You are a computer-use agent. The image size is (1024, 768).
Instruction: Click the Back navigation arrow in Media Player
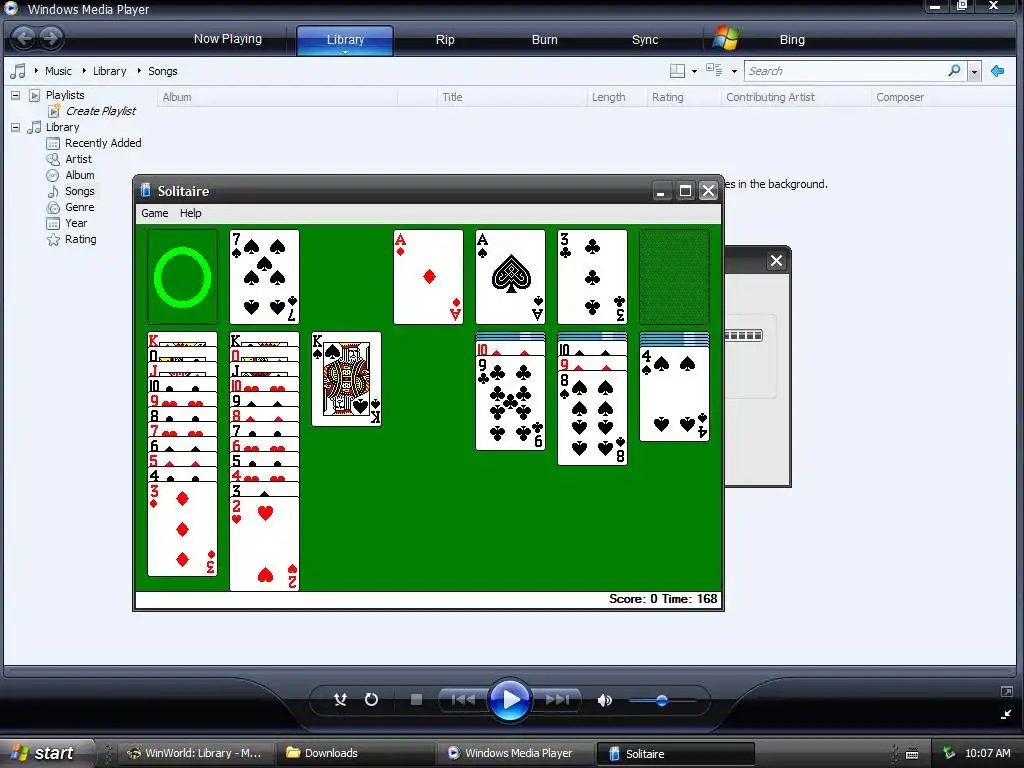click(24, 38)
